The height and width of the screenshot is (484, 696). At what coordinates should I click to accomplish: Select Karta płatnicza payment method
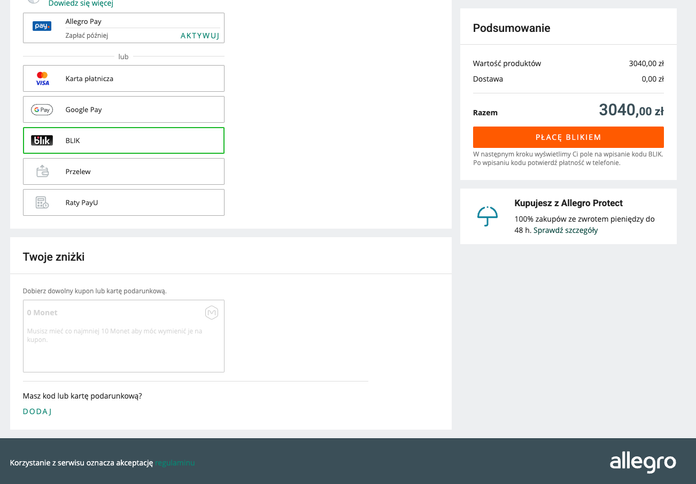(x=124, y=79)
